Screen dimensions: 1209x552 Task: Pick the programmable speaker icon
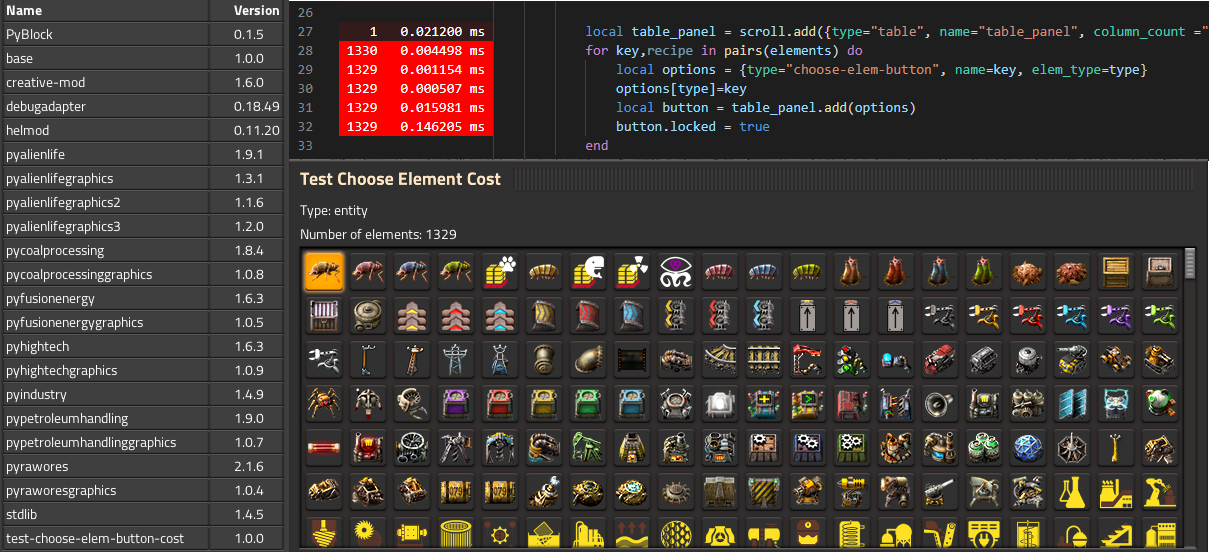coord(939,402)
